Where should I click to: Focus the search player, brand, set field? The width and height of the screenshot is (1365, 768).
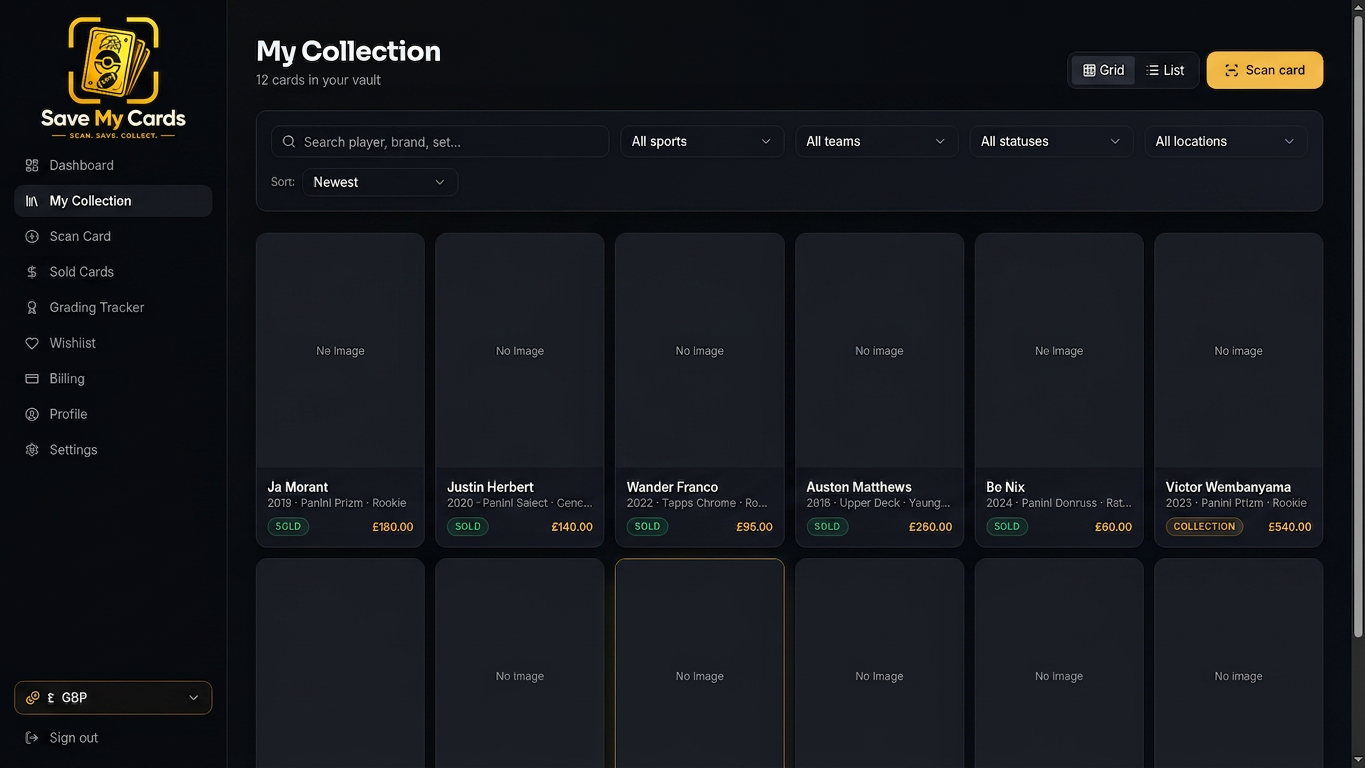pos(440,141)
